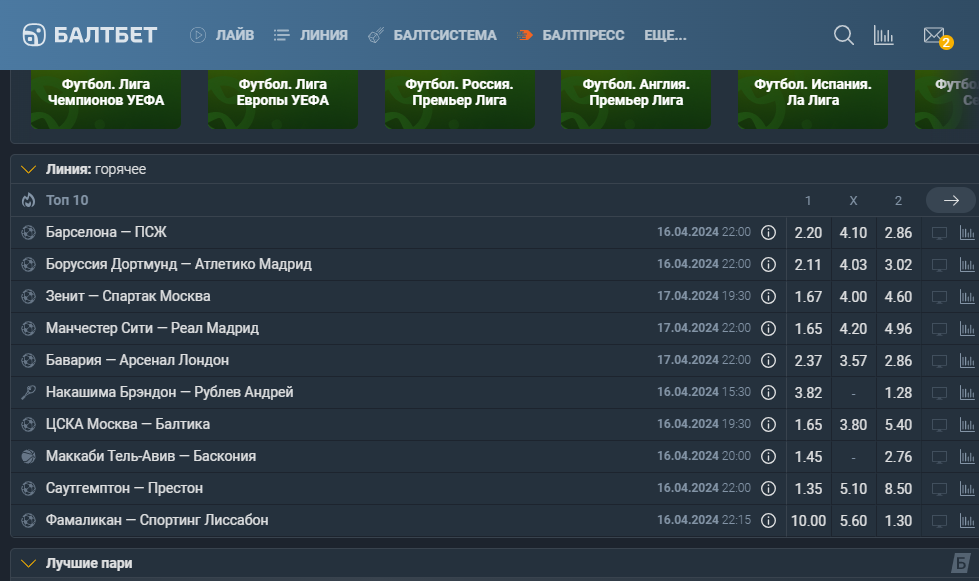The width and height of the screenshot is (979, 581).
Task: Open info for Маккаби Тель-Авив — Баскония
Action: (x=768, y=457)
